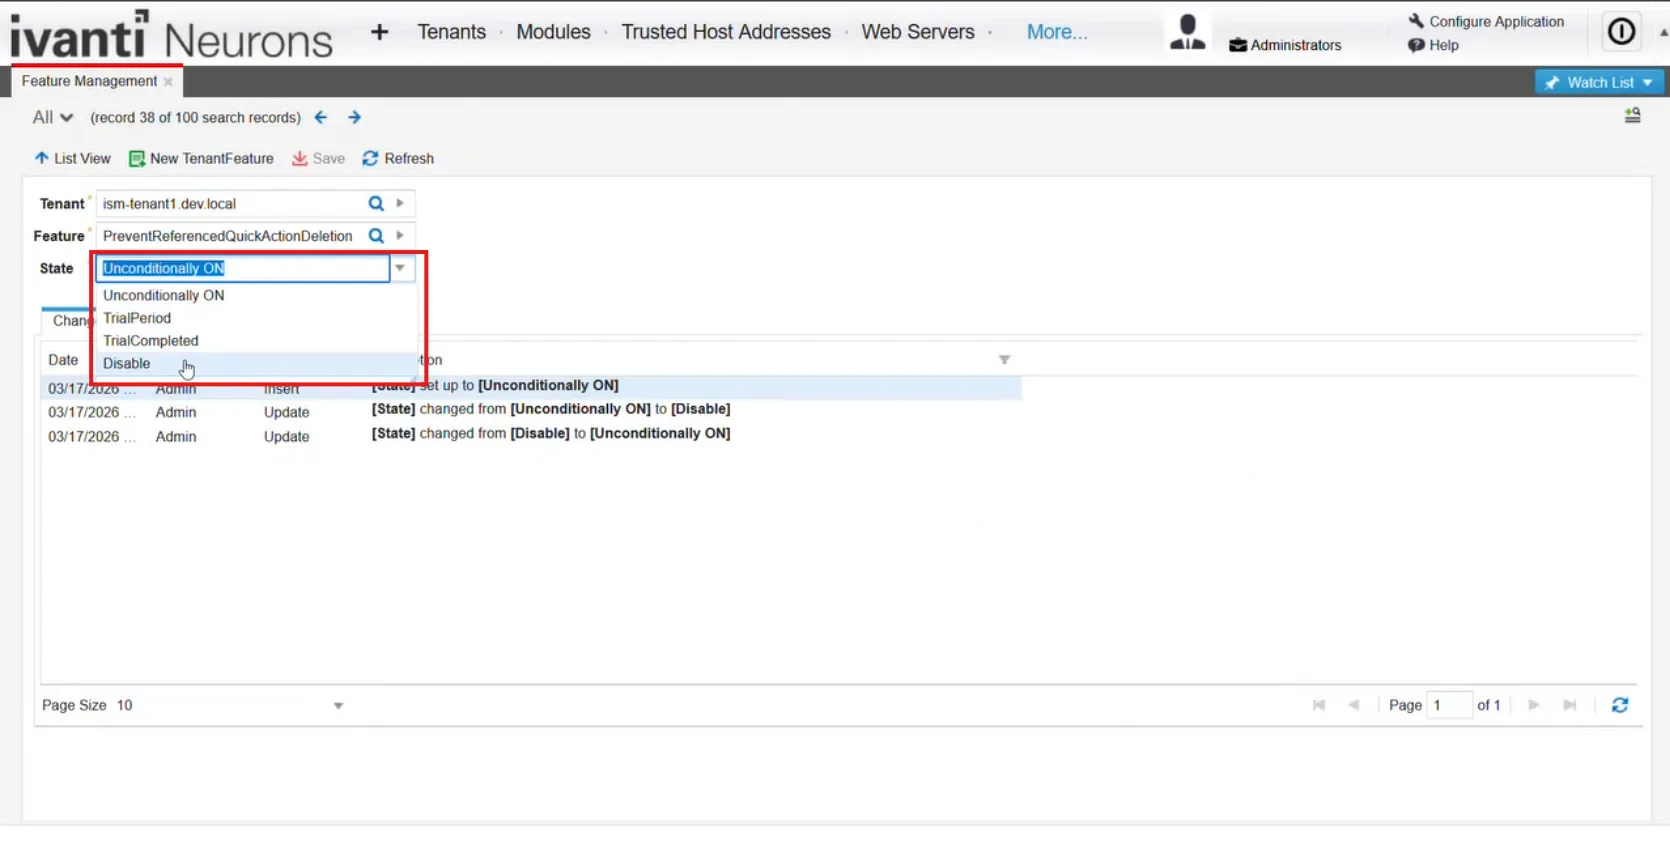Open the Modules workspace tab
The height and width of the screenshot is (854, 1670).
[x=553, y=32]
